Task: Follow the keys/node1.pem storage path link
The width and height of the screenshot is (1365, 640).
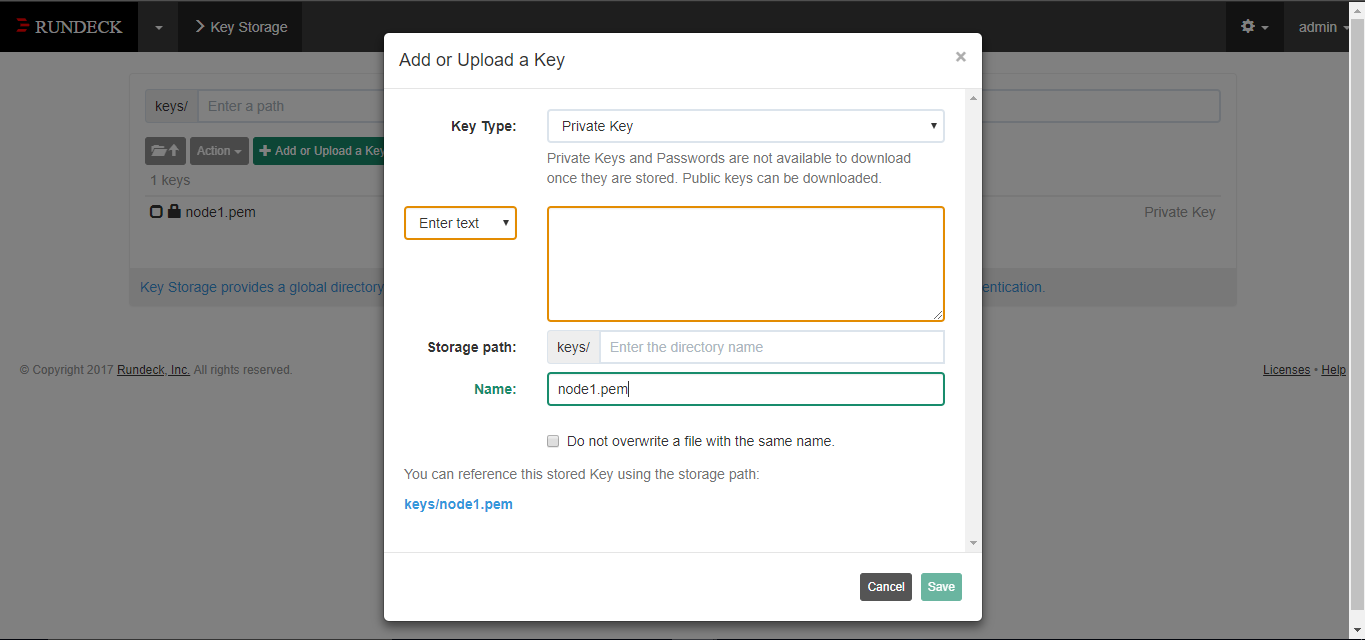Action: (x=458, y=504)
